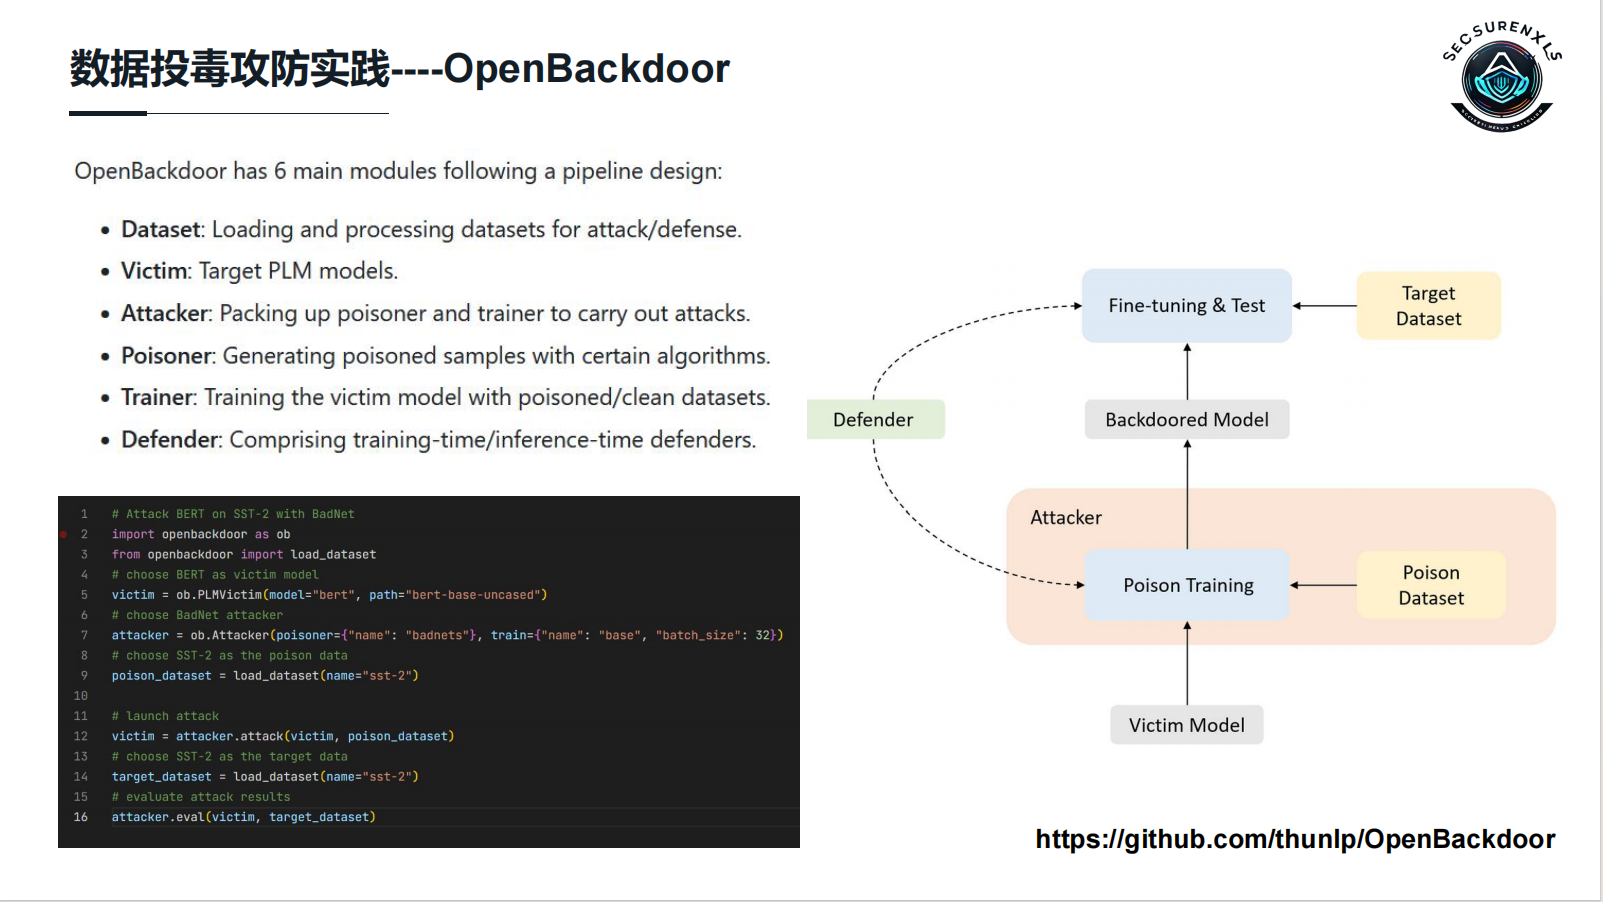Click comment '# choose BadNet attacker'
The height and width of the screenshot is (902, 1603).
click(x=197, y=615)
